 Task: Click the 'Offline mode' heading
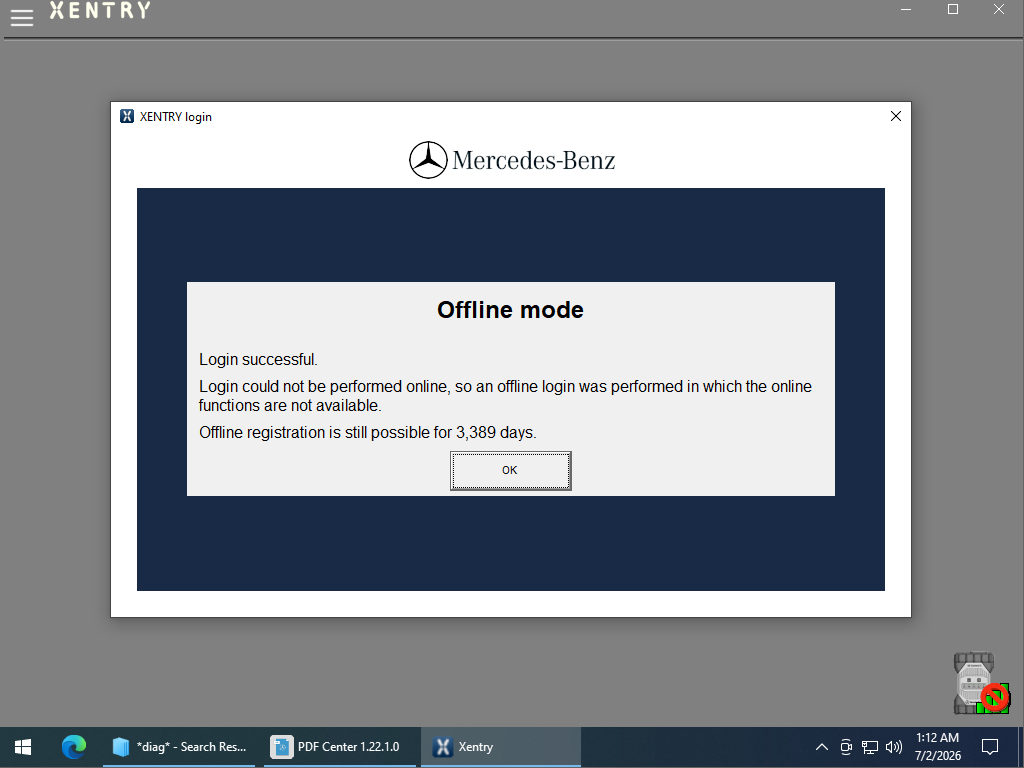510,310
